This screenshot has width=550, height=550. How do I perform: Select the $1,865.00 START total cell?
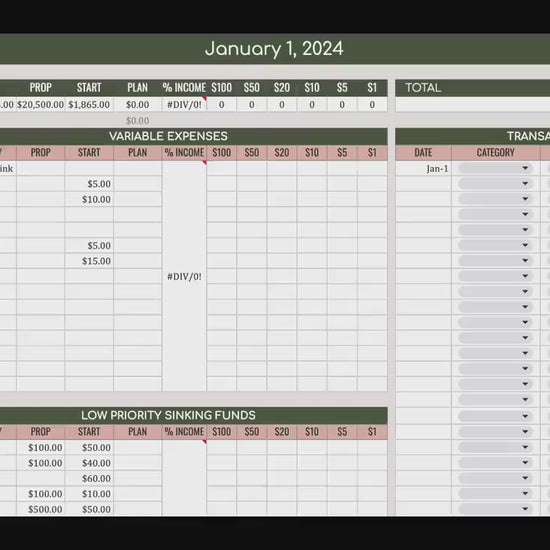click(x=89, y=105)
